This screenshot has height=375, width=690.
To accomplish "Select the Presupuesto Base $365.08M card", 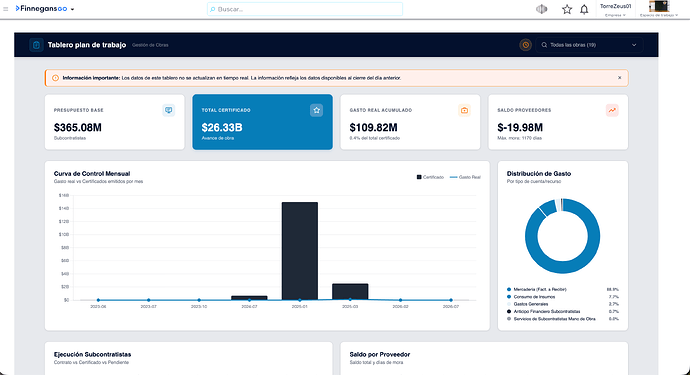I will point(114,122).
